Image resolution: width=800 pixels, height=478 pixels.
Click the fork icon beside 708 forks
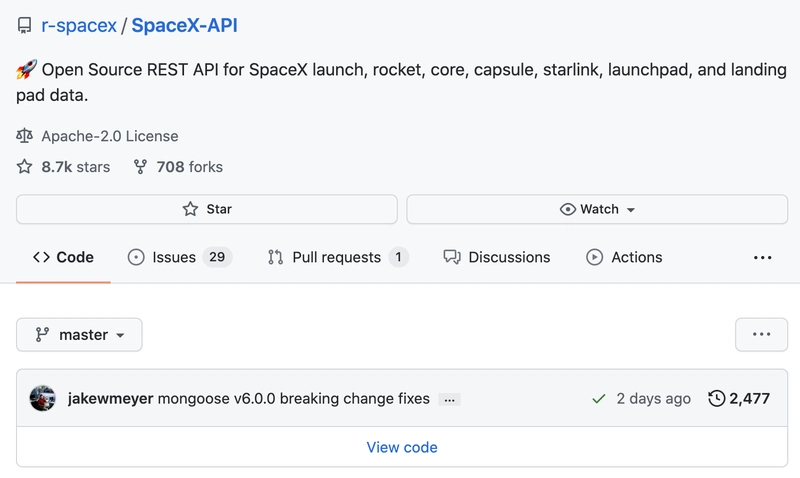point(140,167)
